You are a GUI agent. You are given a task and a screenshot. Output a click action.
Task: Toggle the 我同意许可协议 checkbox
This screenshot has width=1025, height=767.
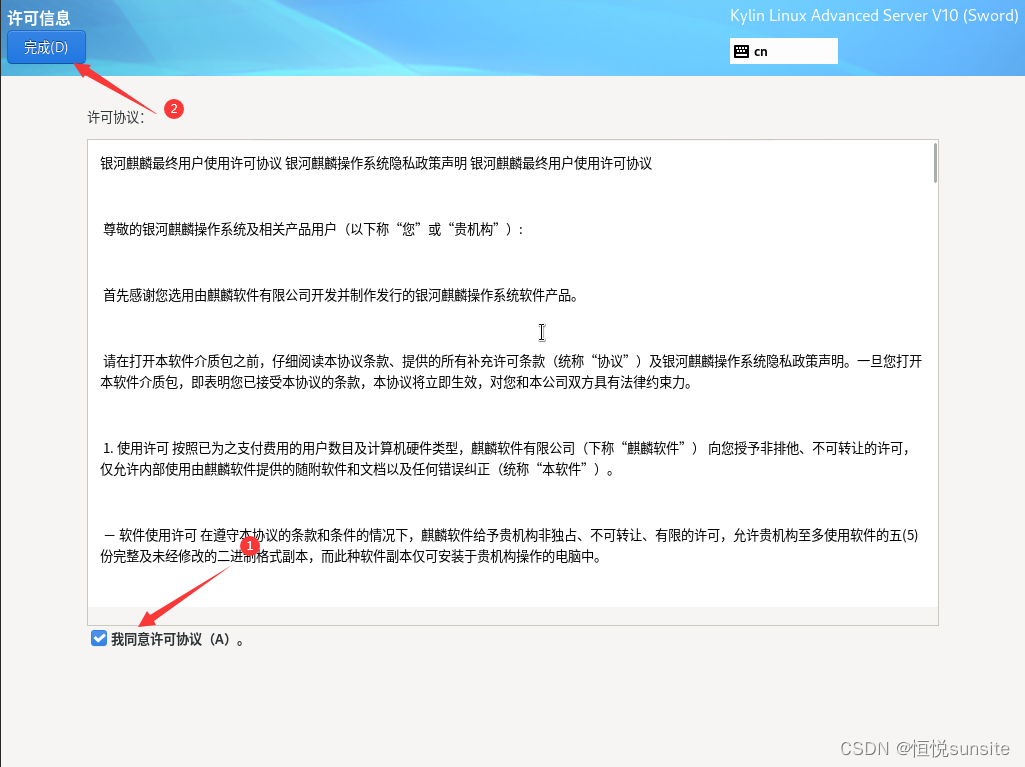[99, 638]
